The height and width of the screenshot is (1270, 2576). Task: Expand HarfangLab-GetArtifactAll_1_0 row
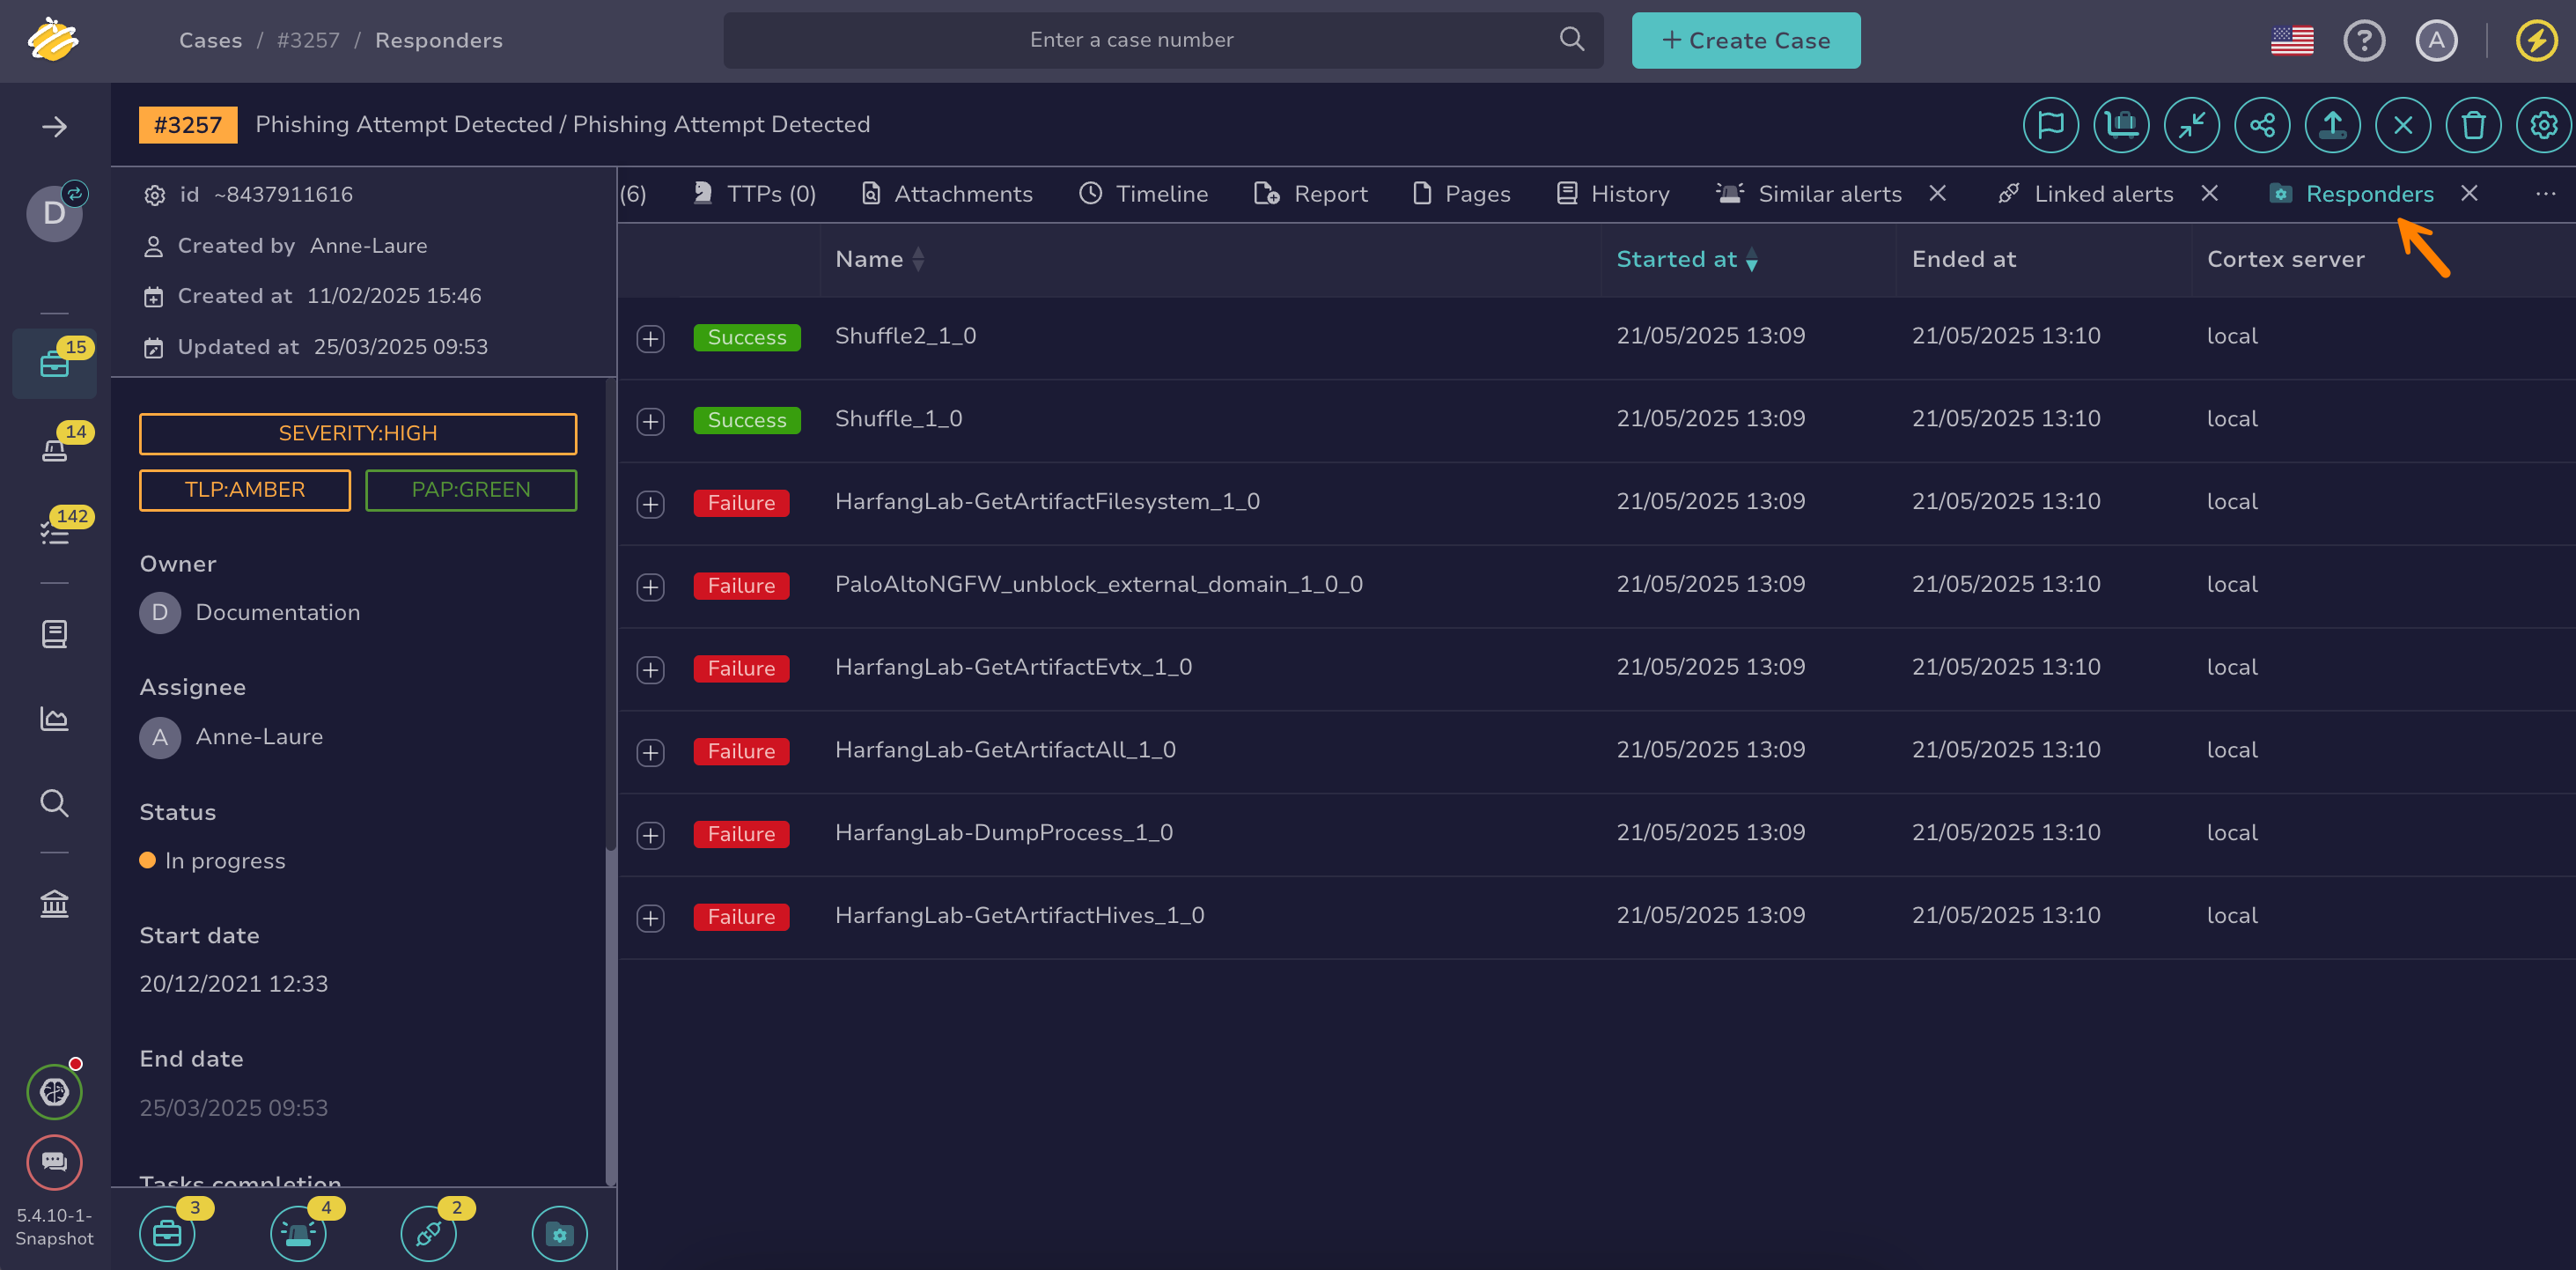[650, 752]
